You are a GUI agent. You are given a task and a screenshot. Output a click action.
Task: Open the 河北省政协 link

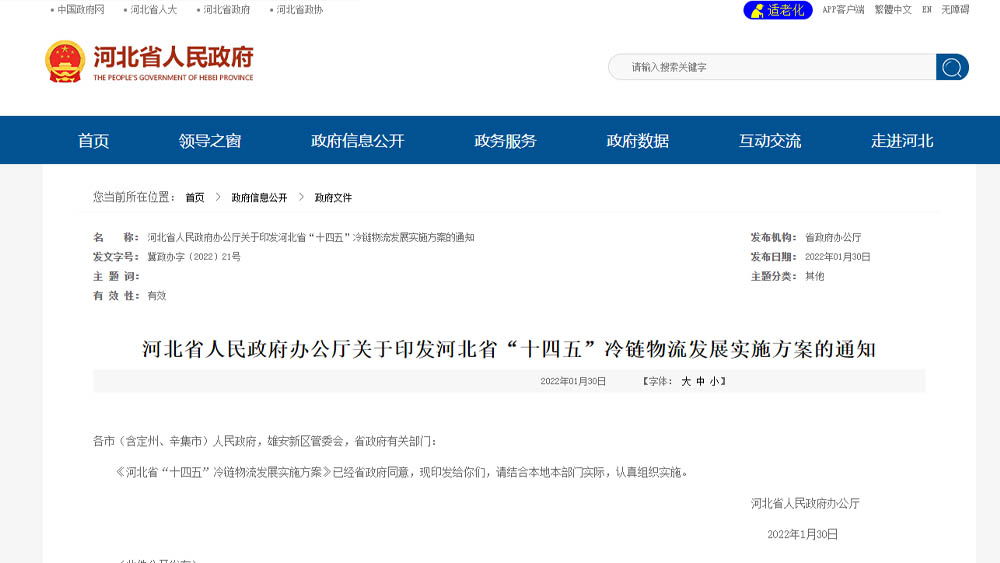tap(300, 10)
